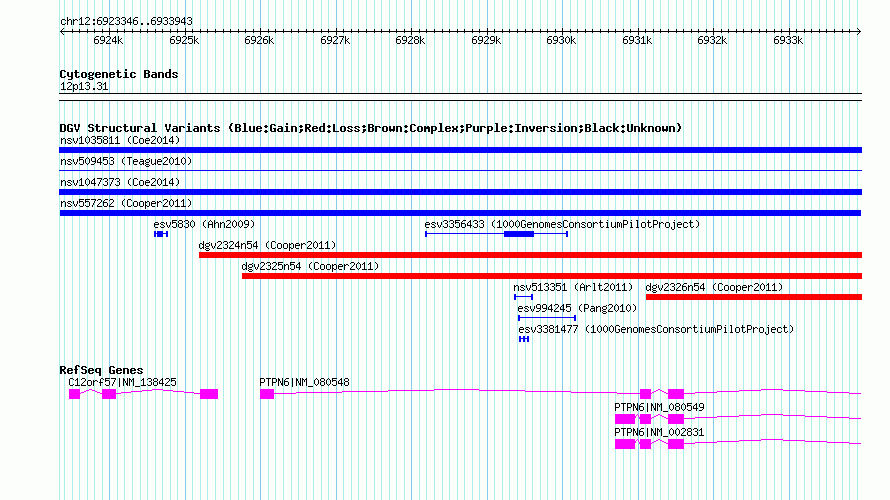Image resolution: width=890 pixels, height=500 pixels.
Task: Open the esv5830 (Ahn2009) label
Action: point(204,224)
